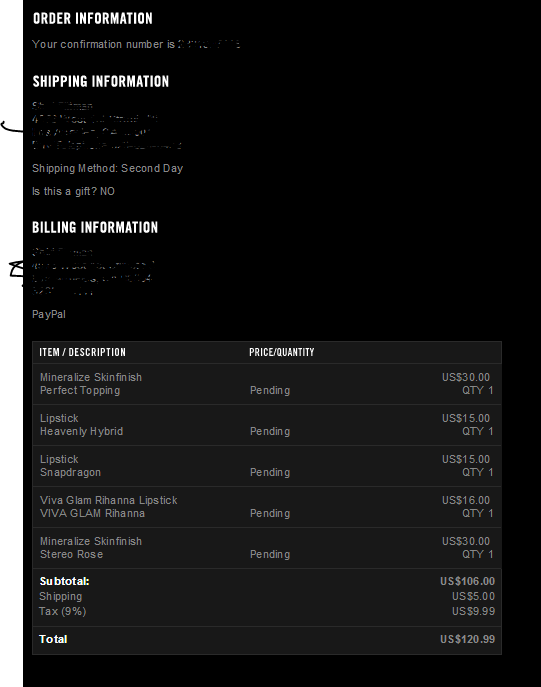Open the Lipstick Snapdragon item

pos(70,466)
